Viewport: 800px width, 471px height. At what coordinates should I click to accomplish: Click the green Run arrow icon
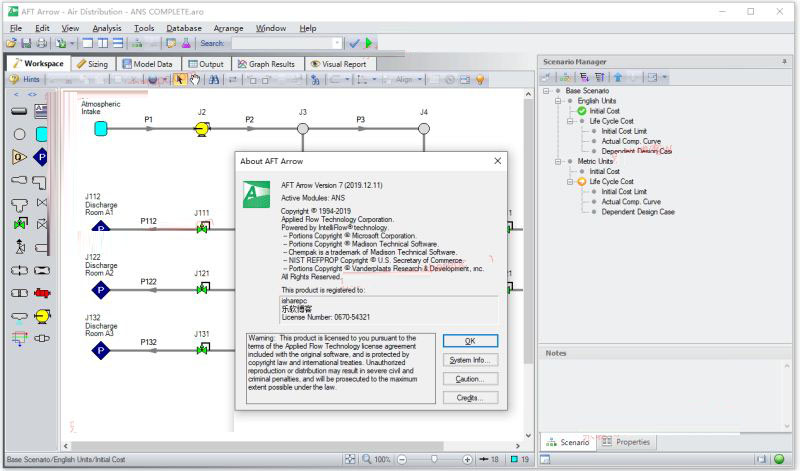[x=369, y=43]
